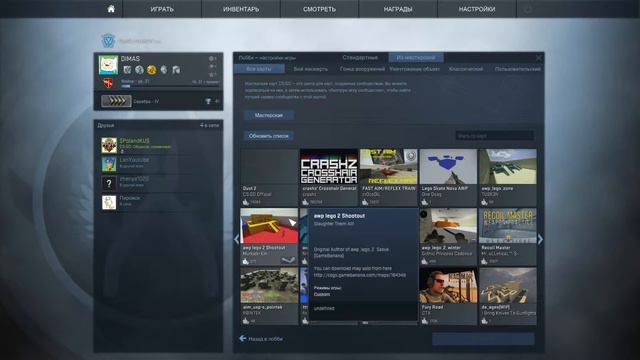This screenshot has width=640, height=360.
Task: Open the home screen icon
Action: point(111,9)
